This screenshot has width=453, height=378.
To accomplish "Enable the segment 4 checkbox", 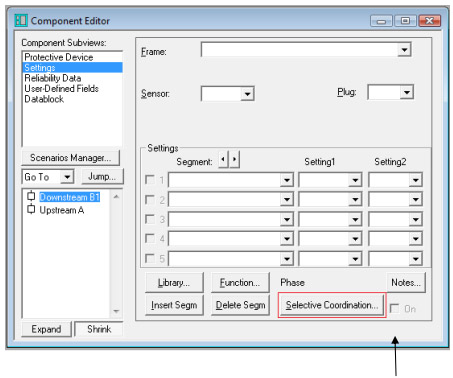I will (x=150, y=239).
